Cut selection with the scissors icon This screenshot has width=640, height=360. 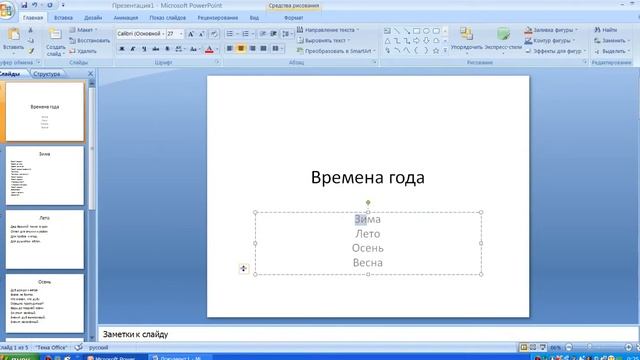pyautogui.click(x=31, y=30)
